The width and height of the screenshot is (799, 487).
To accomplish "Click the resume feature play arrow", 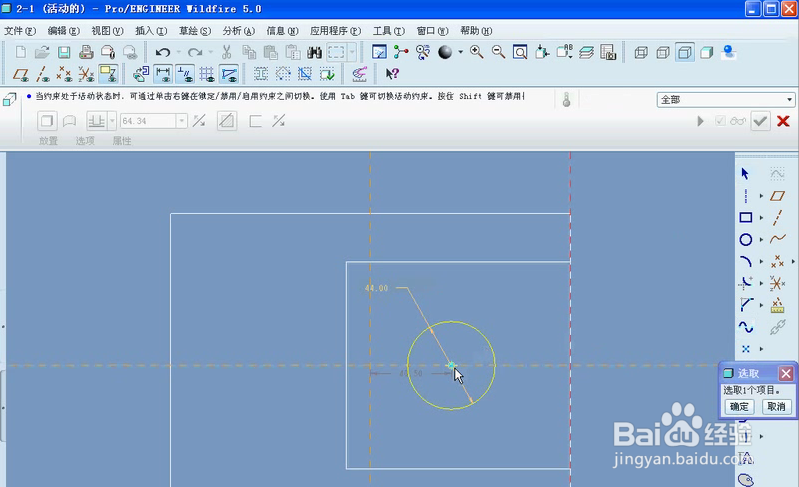I will (x=701, y=121).
